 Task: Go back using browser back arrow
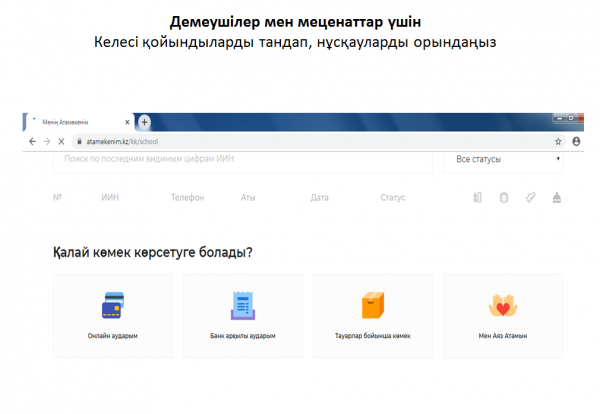click(31, 142)
